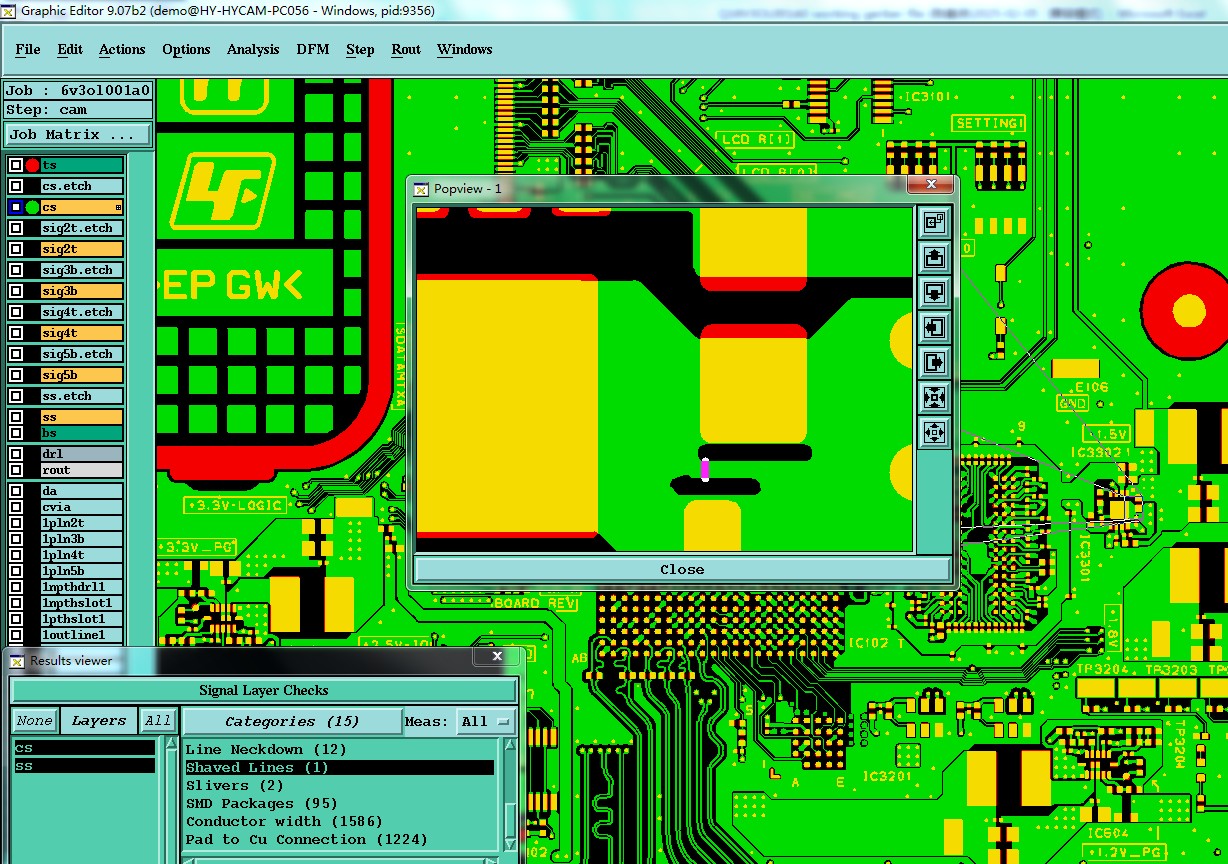Open the Meas All dropdown

point(486,721)
